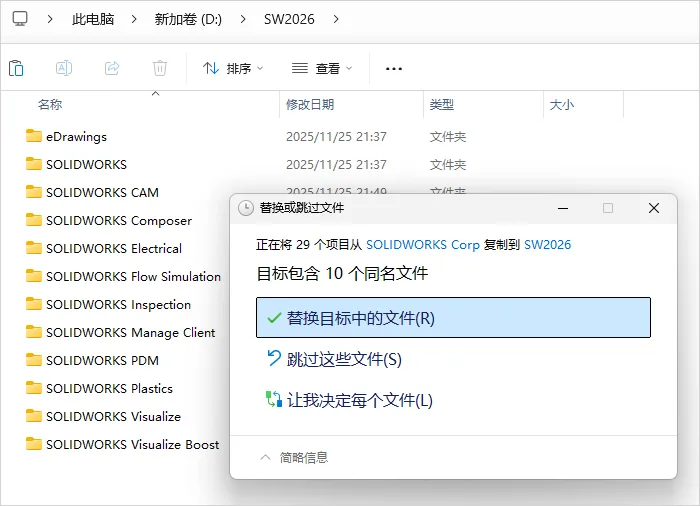Open SW2026 destination link in dialog
The height and width of the screenshot is (506, 700).
tap(547, 245)
